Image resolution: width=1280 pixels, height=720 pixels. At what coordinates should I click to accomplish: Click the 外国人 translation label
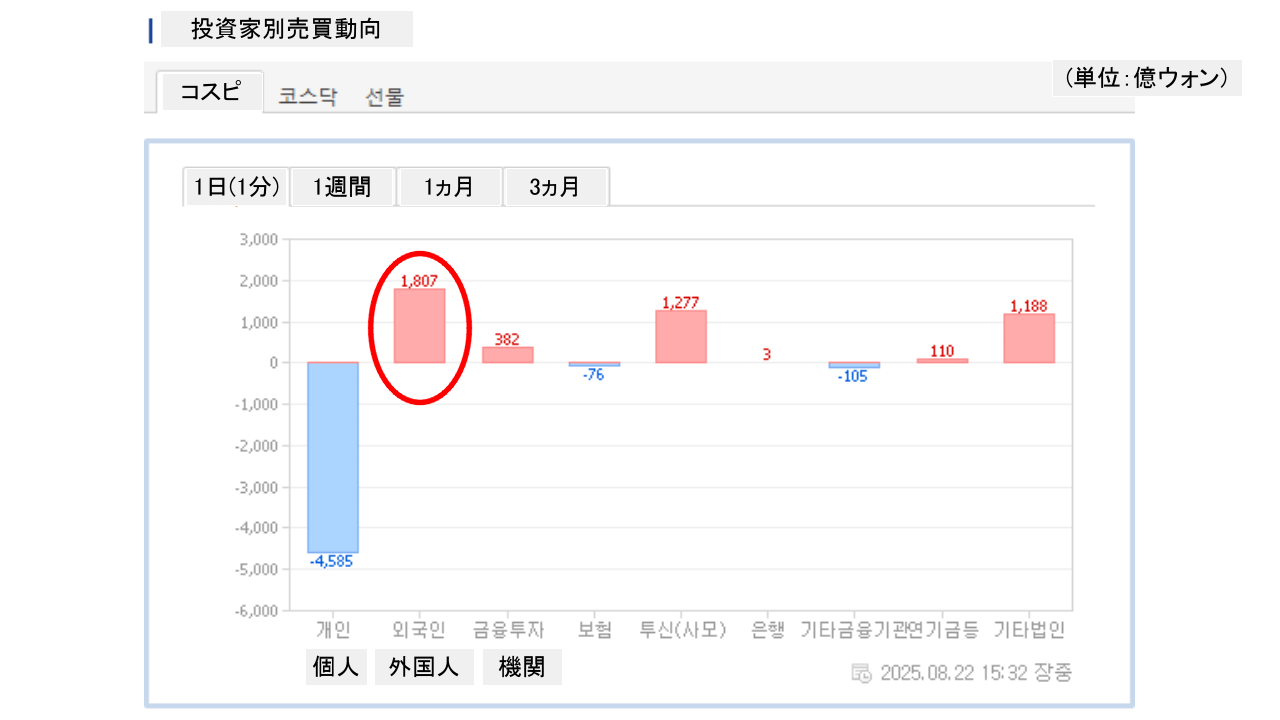pos(424,667)
